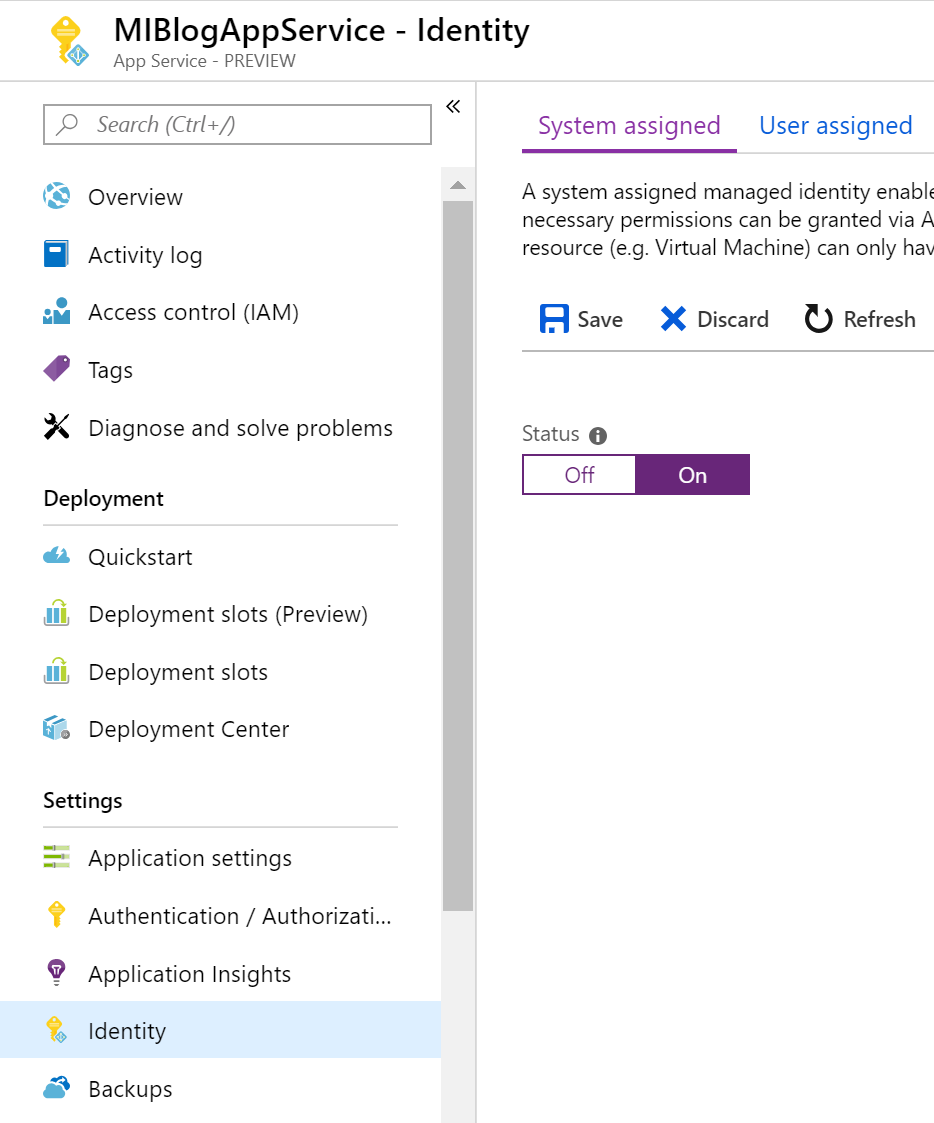Click Diagnose and solve problems tools icon
This screenshot has height=1123, width=934.
[57, 427]
